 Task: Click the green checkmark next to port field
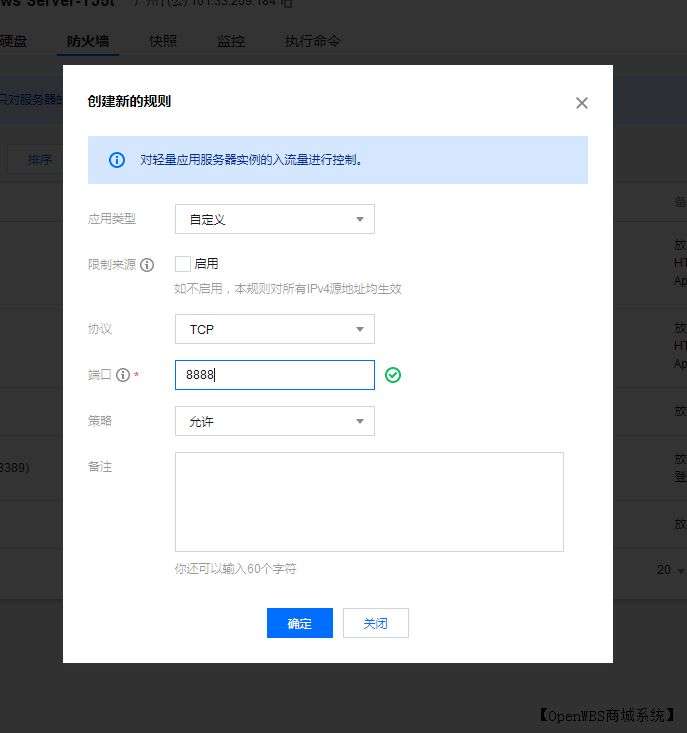point(393,375)
